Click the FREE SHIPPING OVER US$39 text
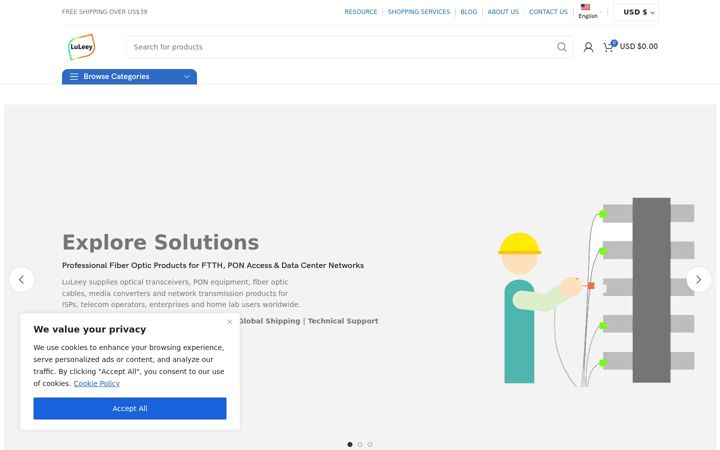Image resolution: width=720 pixels, height=450 pixels. click(x=105, y=12)
